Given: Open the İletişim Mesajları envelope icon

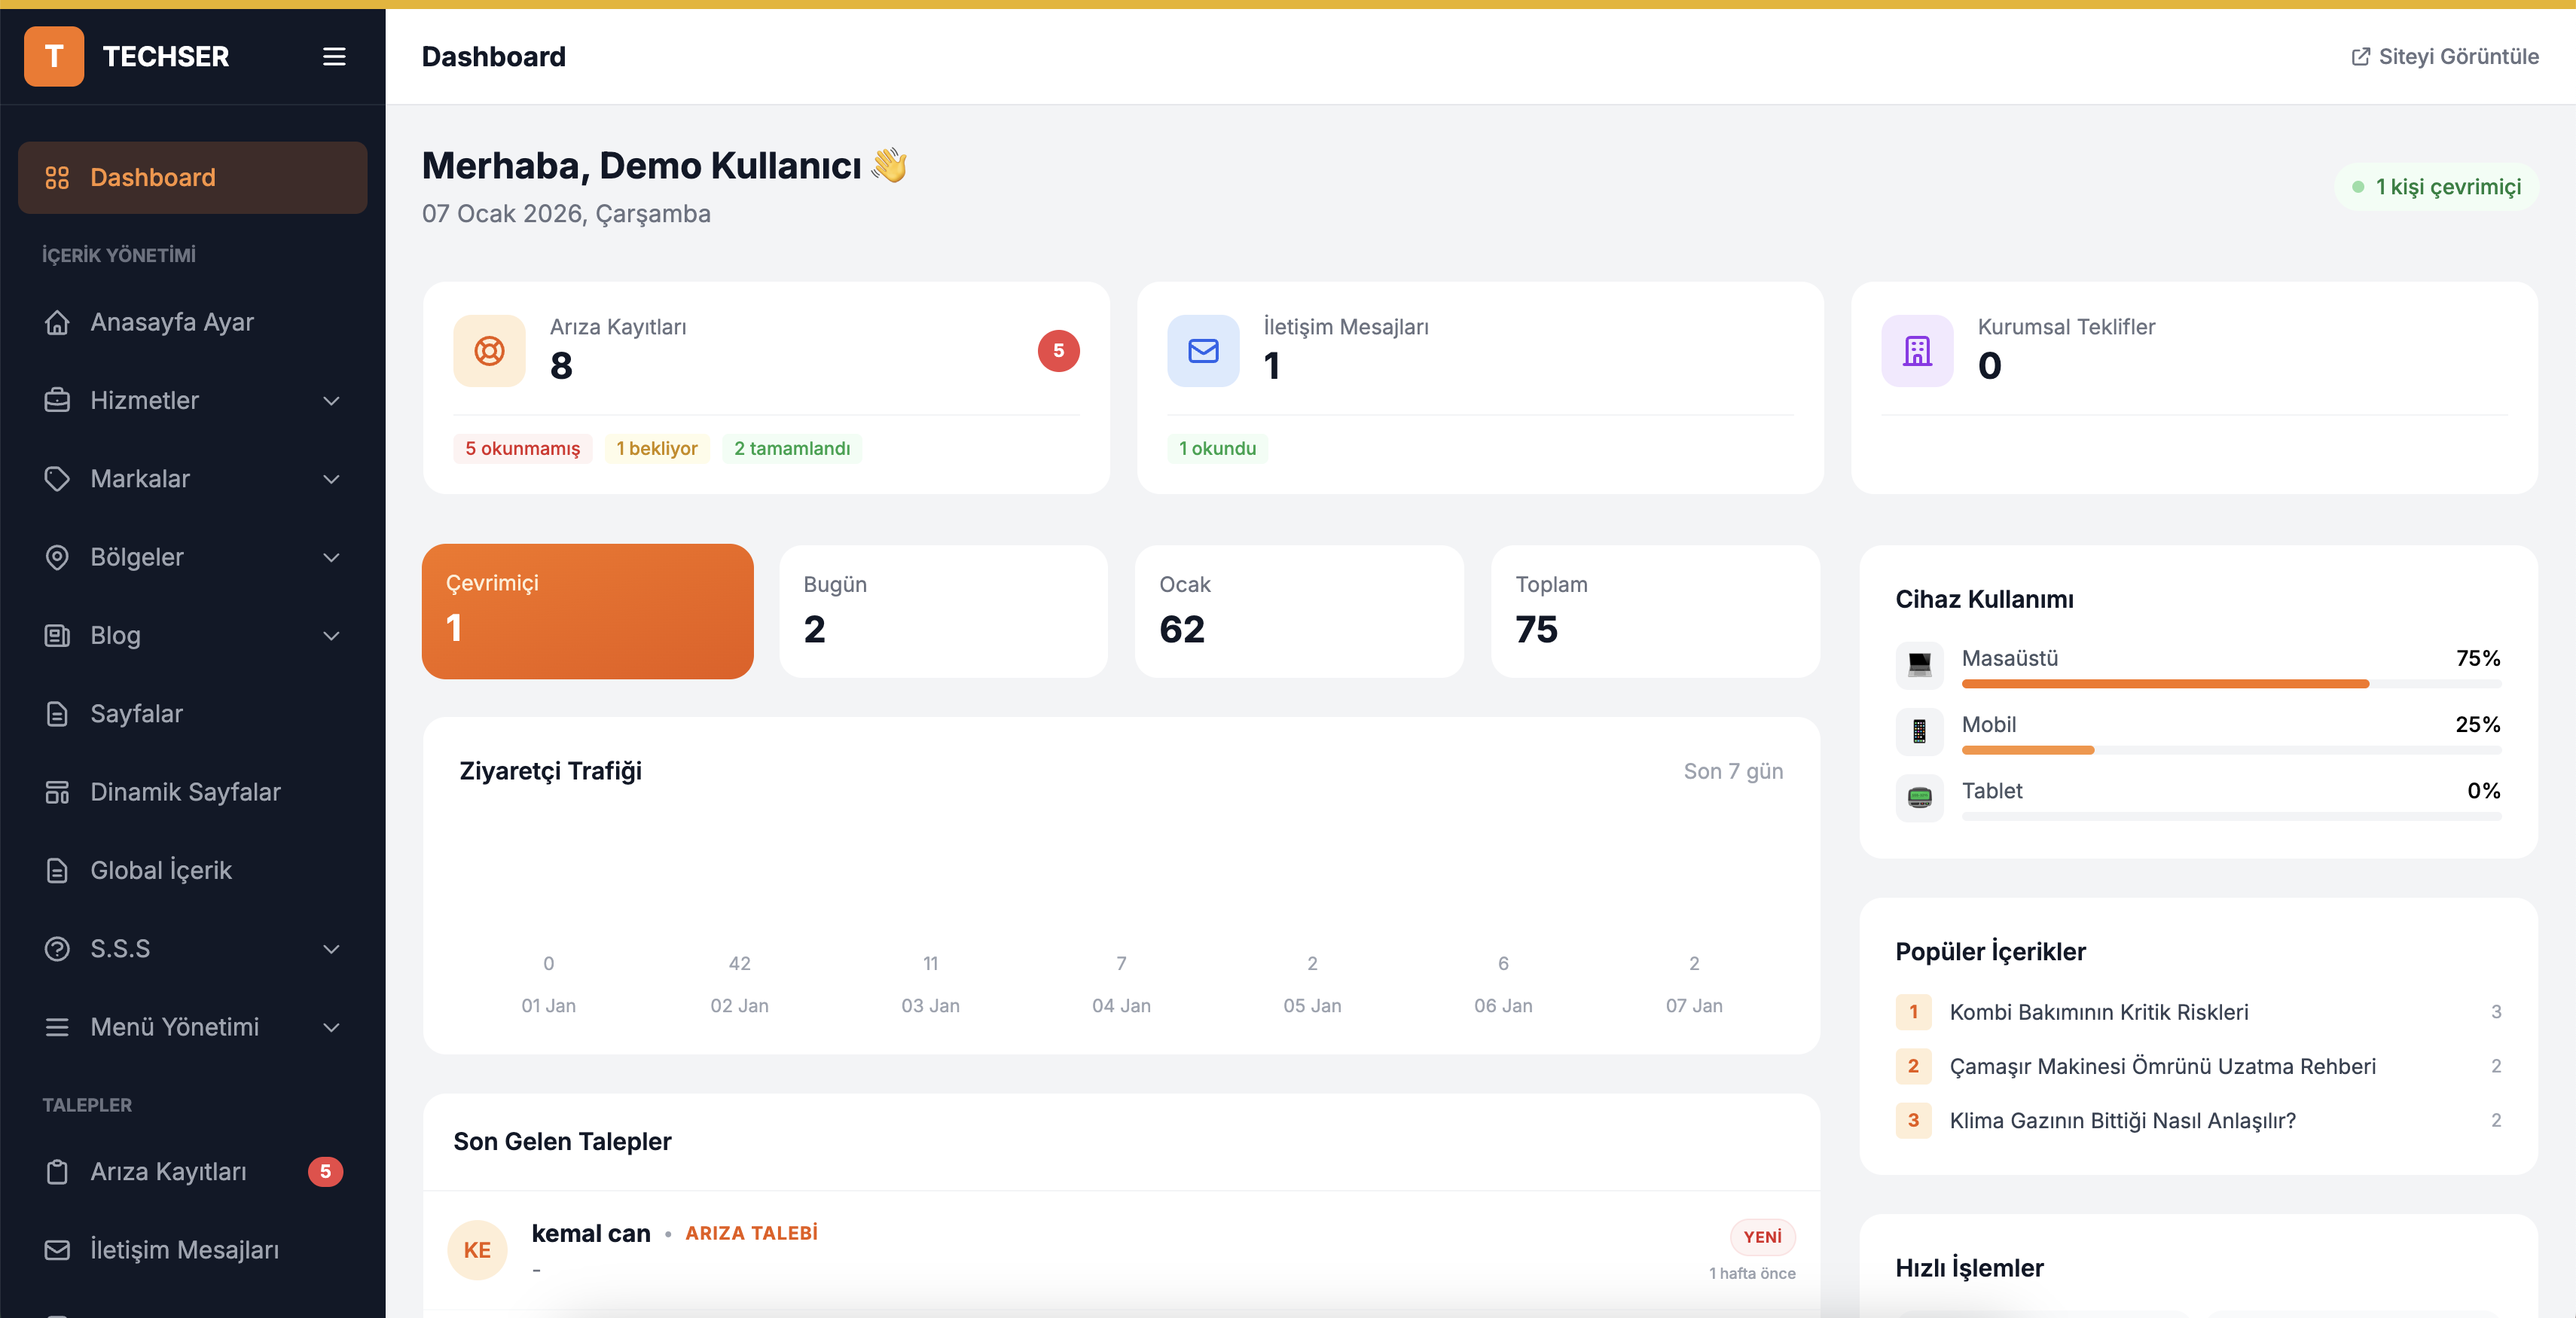Looking at the screenshot, I should point(1202,351).
